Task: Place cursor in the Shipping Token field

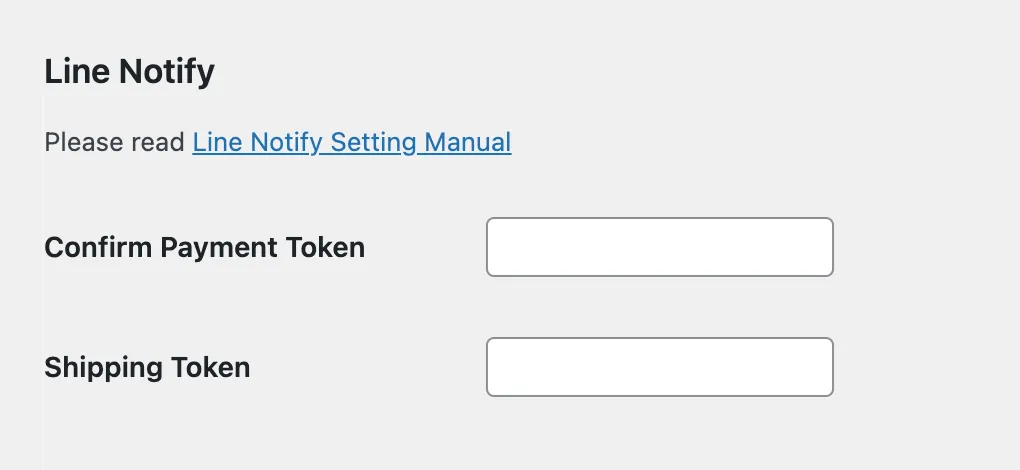Action: 659,367
